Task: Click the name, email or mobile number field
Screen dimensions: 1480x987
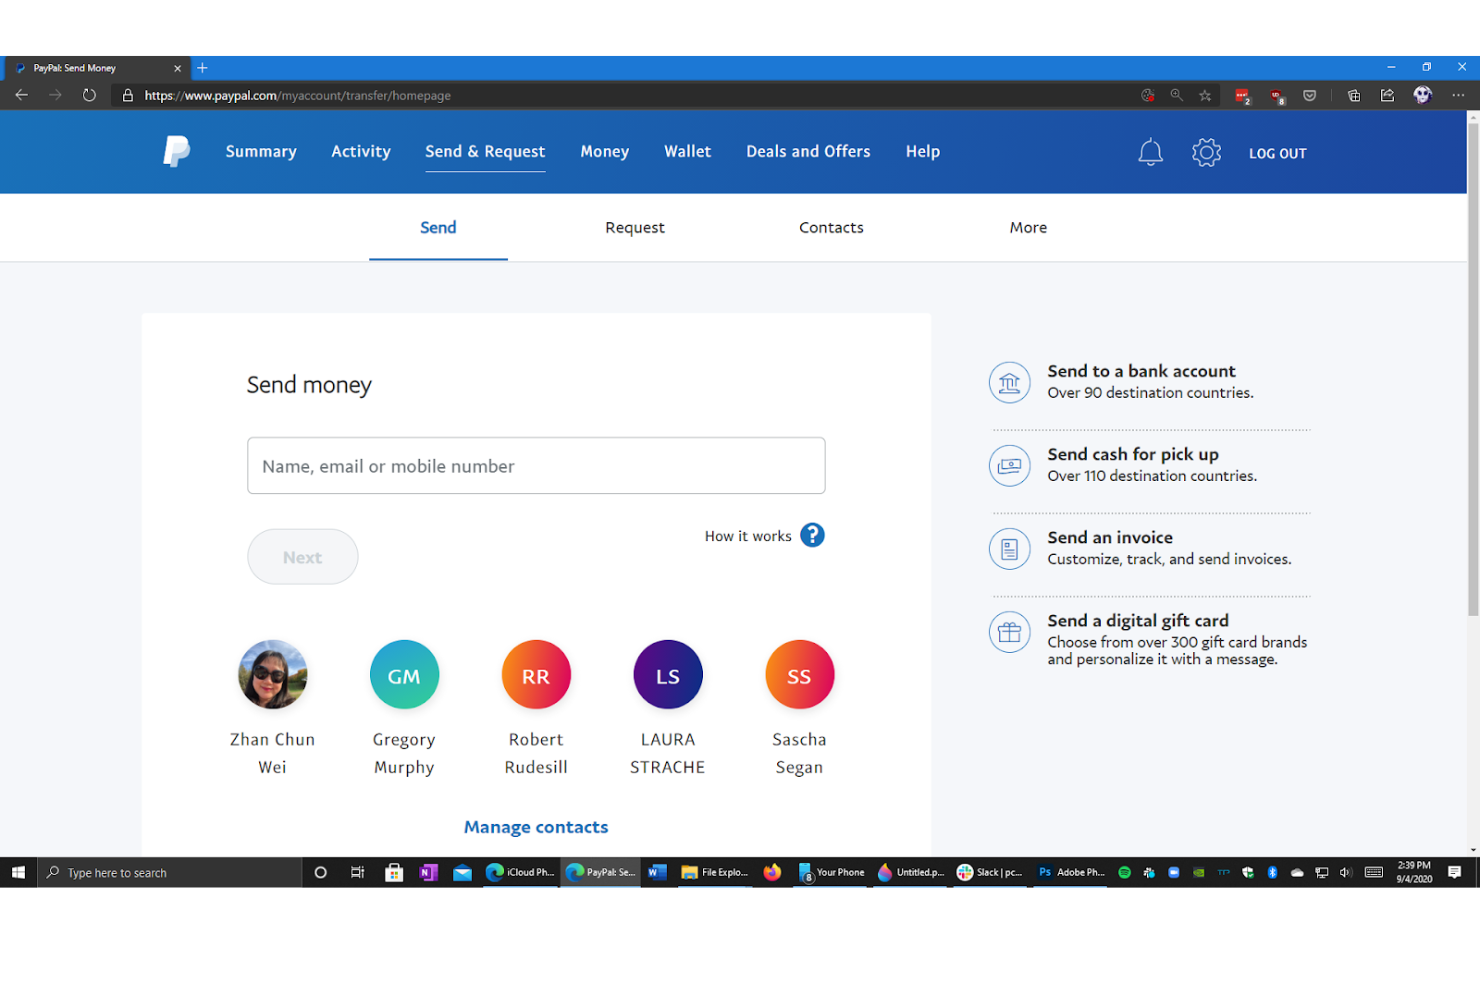Action: point(536,465)
